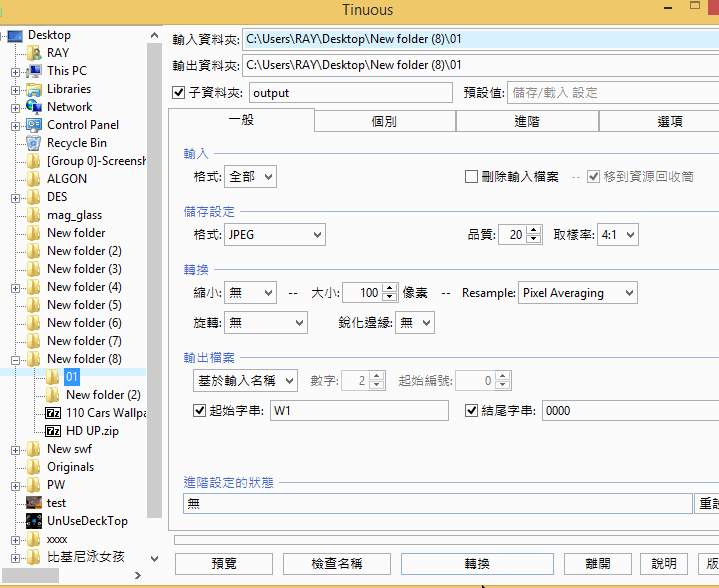This screenshot has width=719, height=588.
Task: Click the 輸入資料夾 path field
Action: (481, 39)
